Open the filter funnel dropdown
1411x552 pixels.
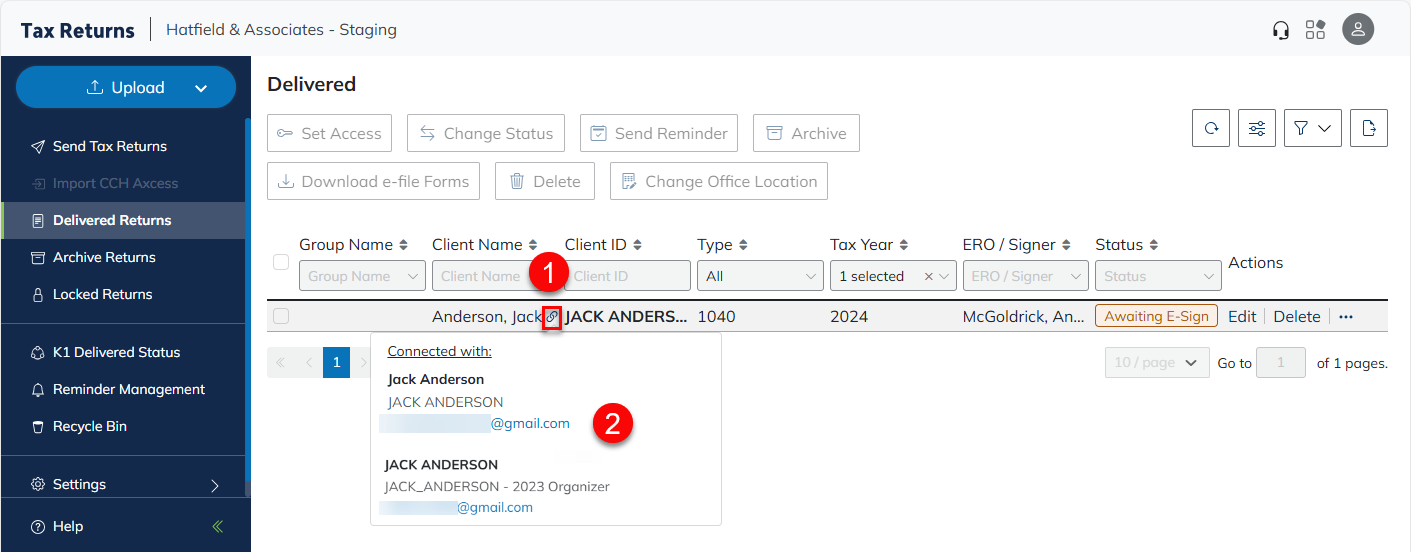point(1312,128)
